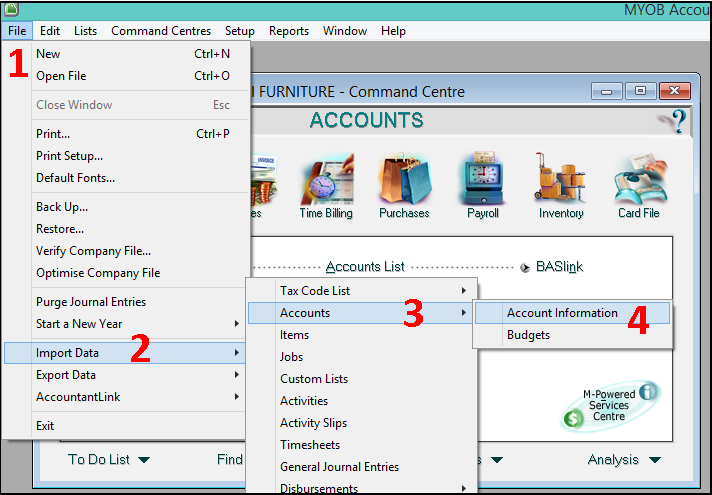Screen dimensions: 712x495
Task: Open the File menu
Action: point(17,31)
